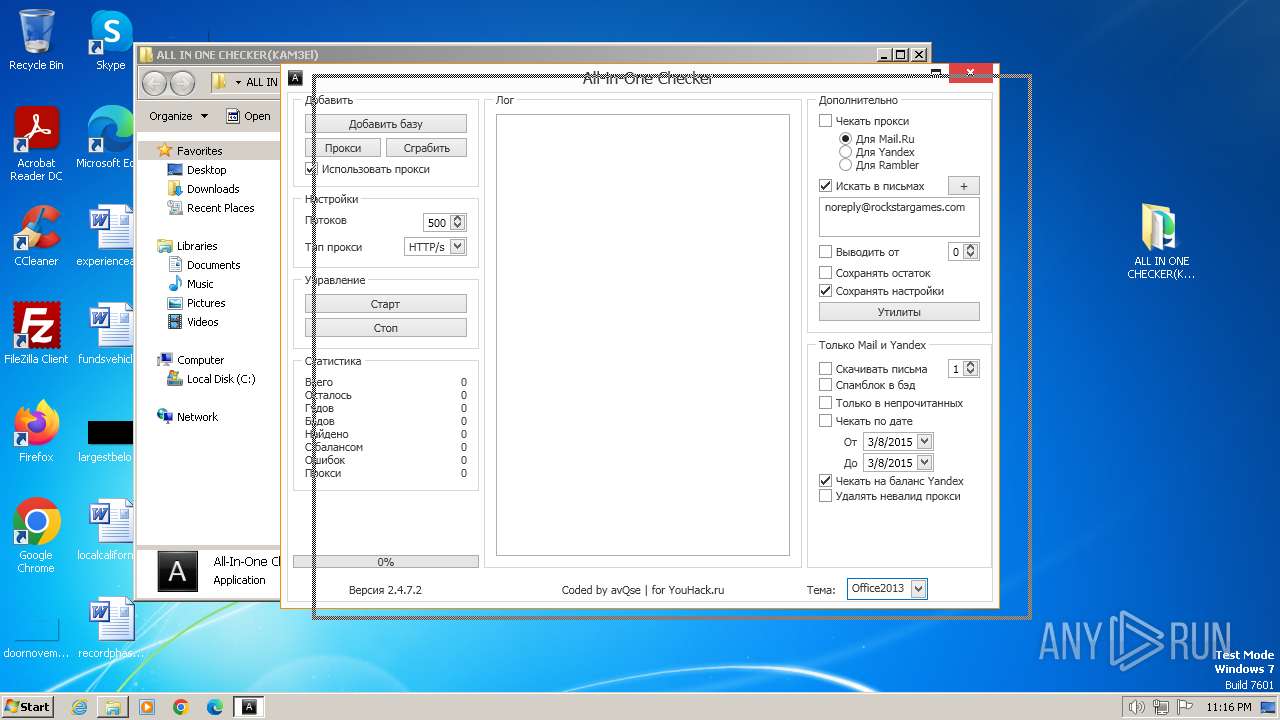The image size is (1280, 720).
Task: Open the Acrobat Reader DC shortcut
Action: click(36, 144)
